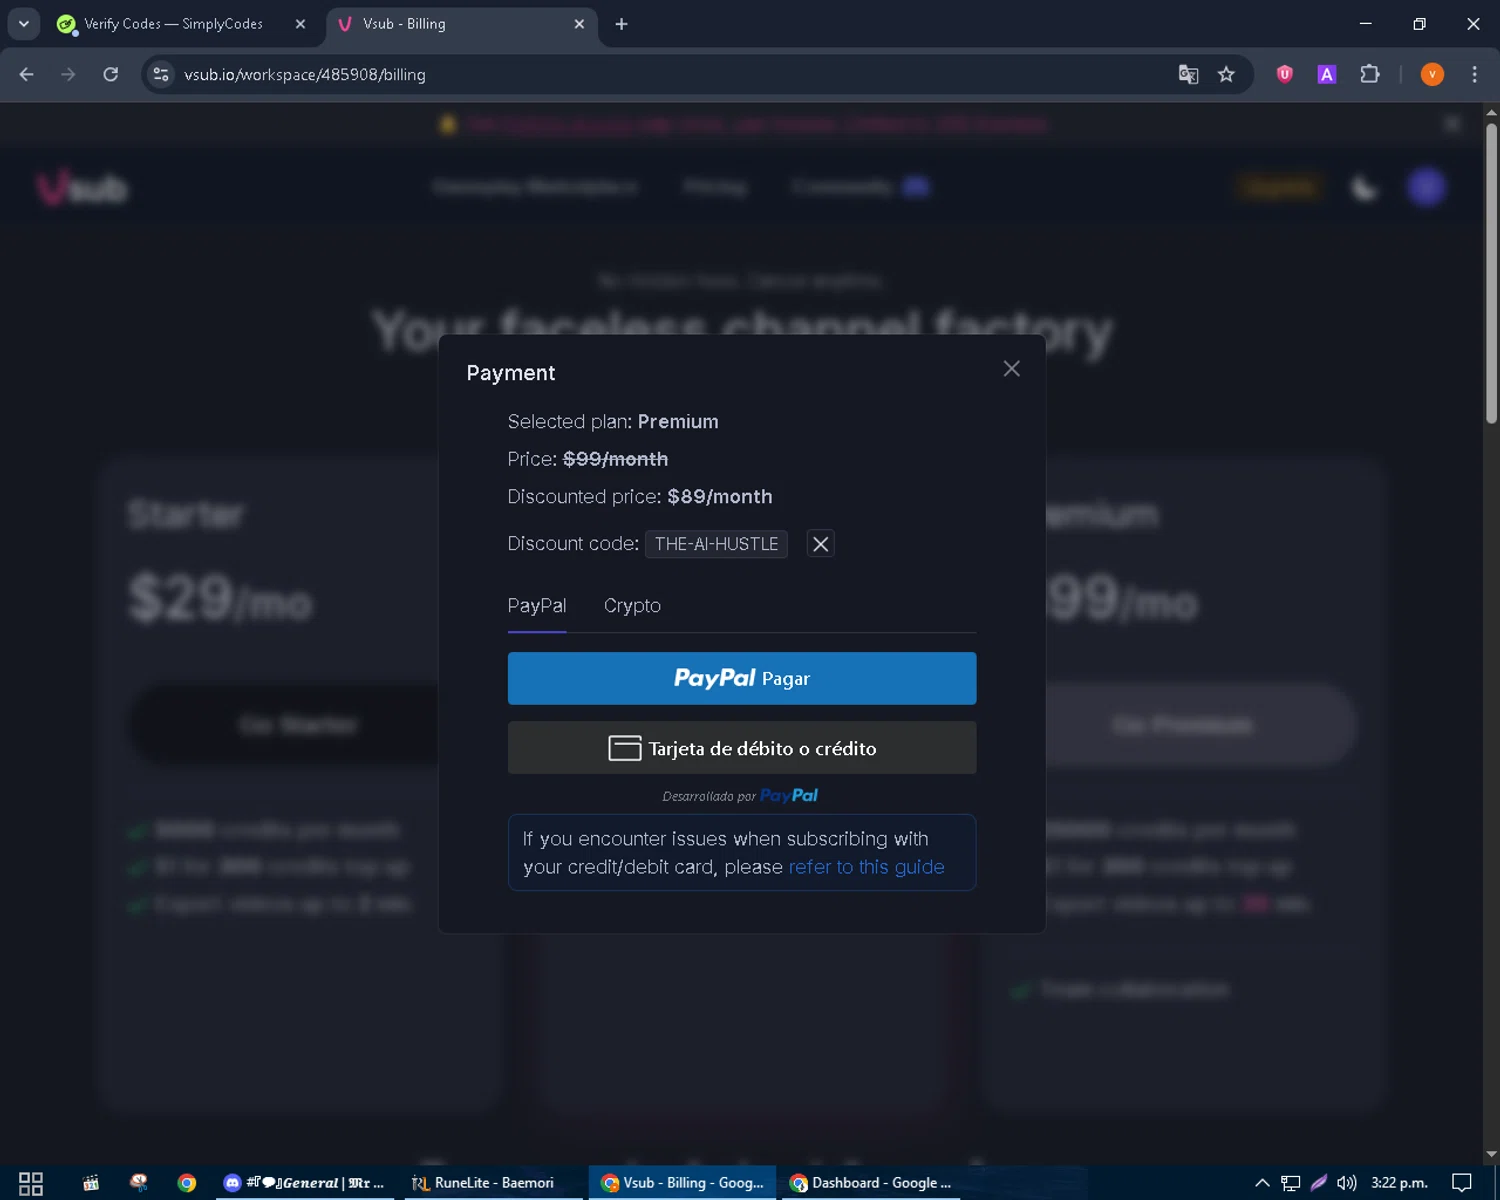Open the red shield extension
Image resolution: width=1500 pixels, height=1200 pixels.
coord(1285,74)
